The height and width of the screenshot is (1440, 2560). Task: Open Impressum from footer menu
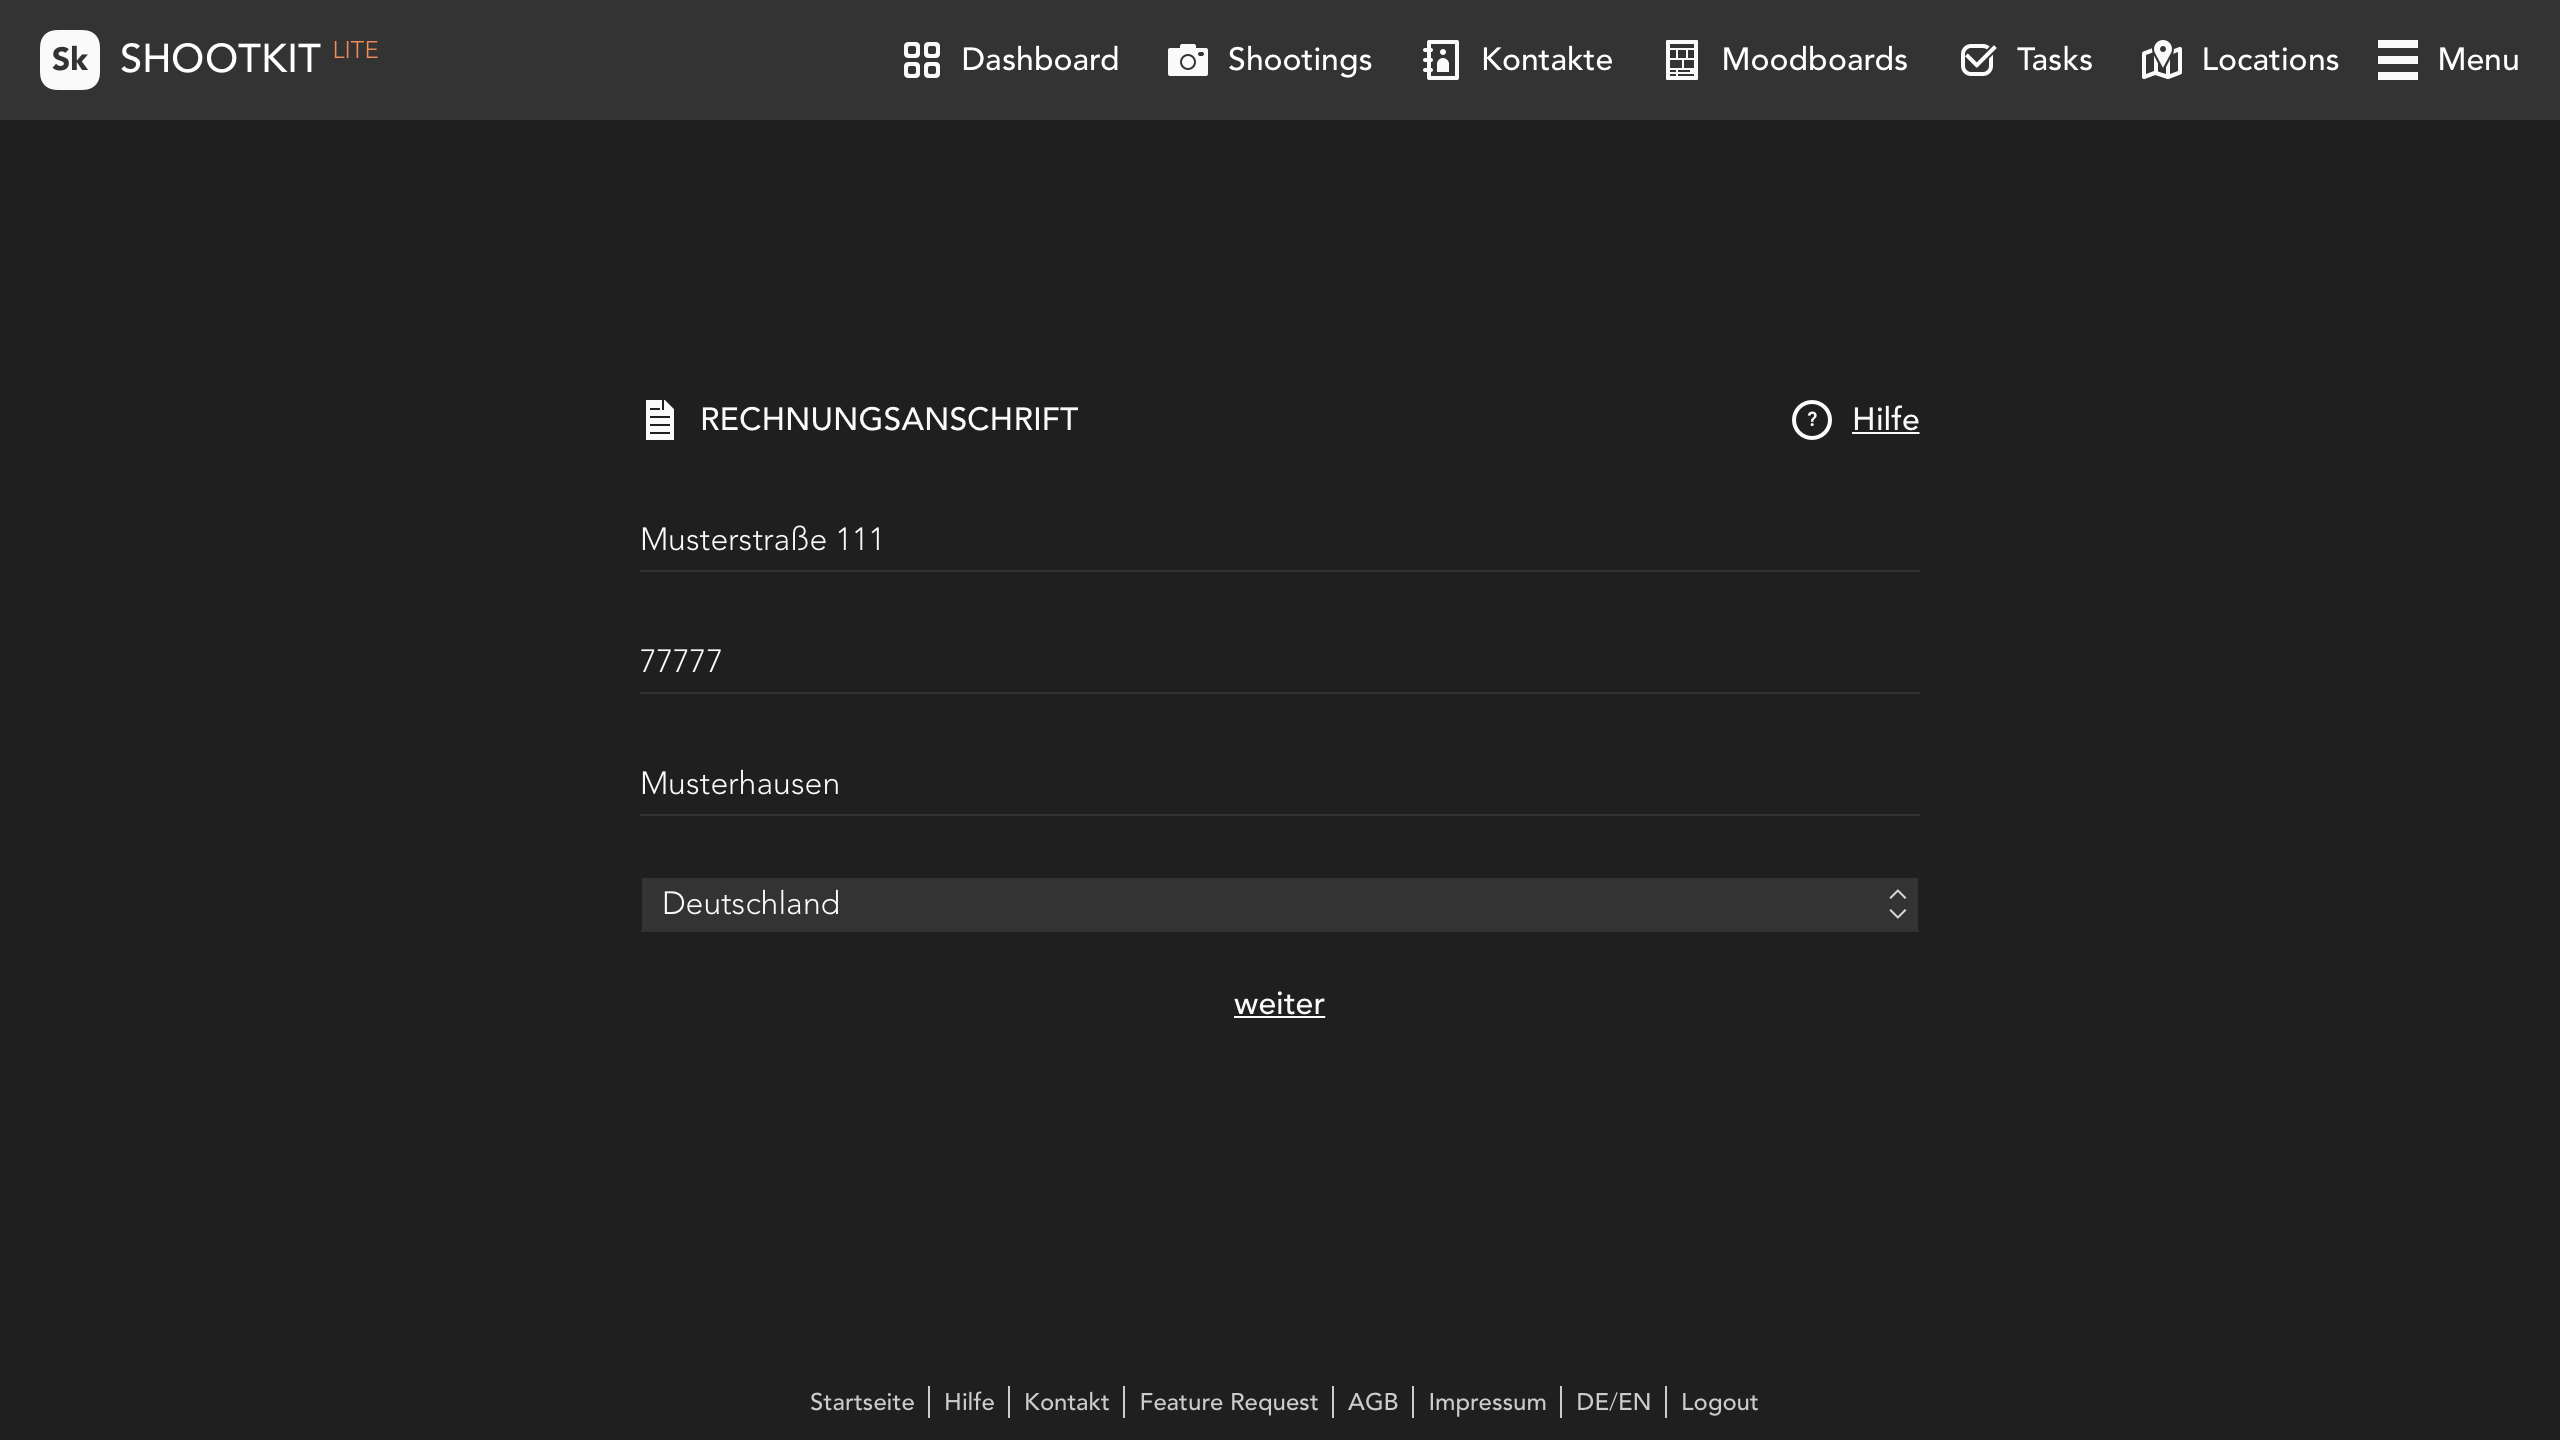coord(1486,1403)
